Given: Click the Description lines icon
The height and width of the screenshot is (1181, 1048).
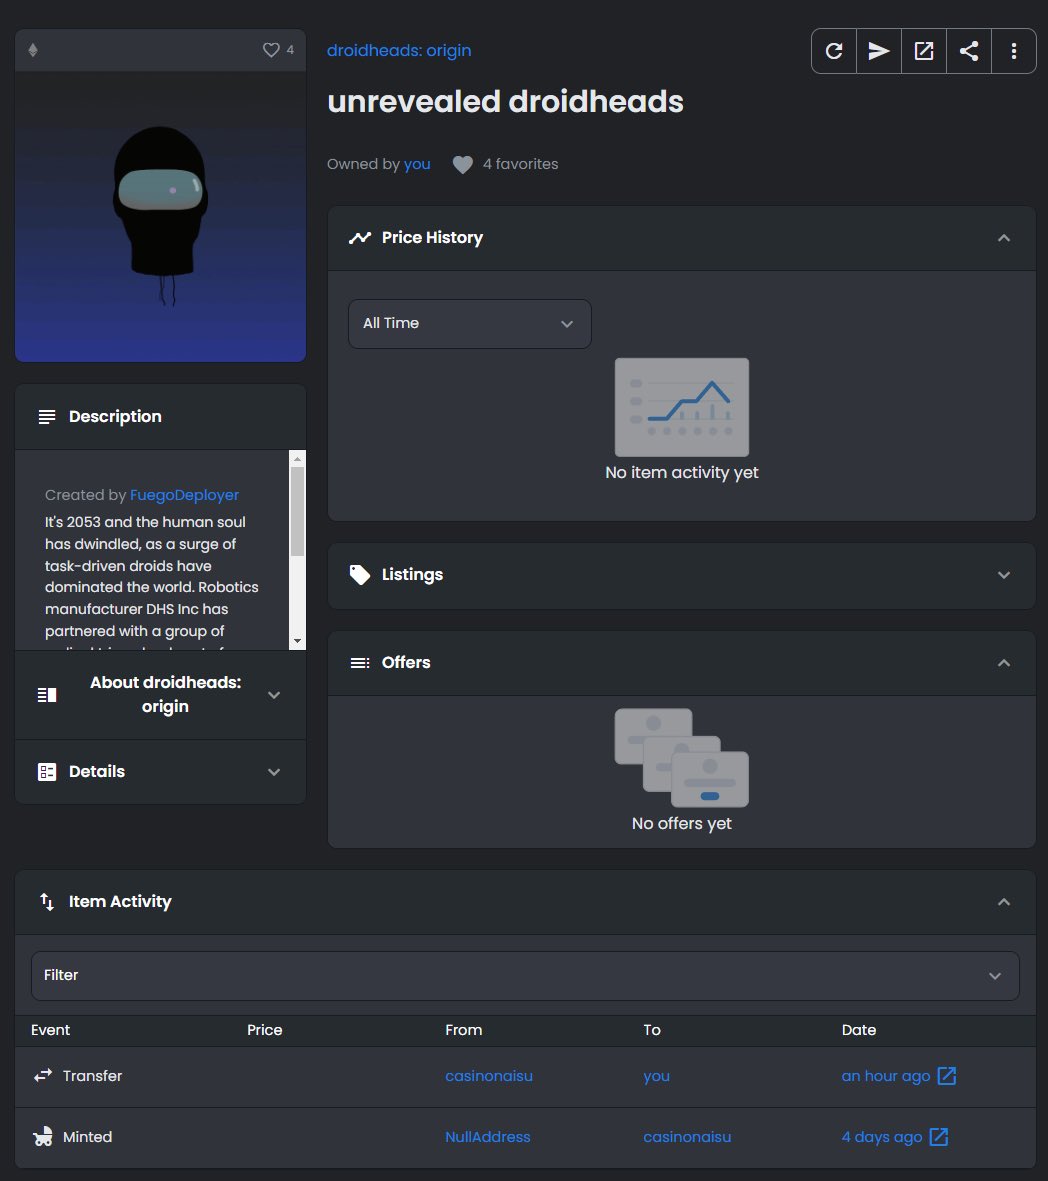Looking at the screenshot, I should tap(47, 417).
